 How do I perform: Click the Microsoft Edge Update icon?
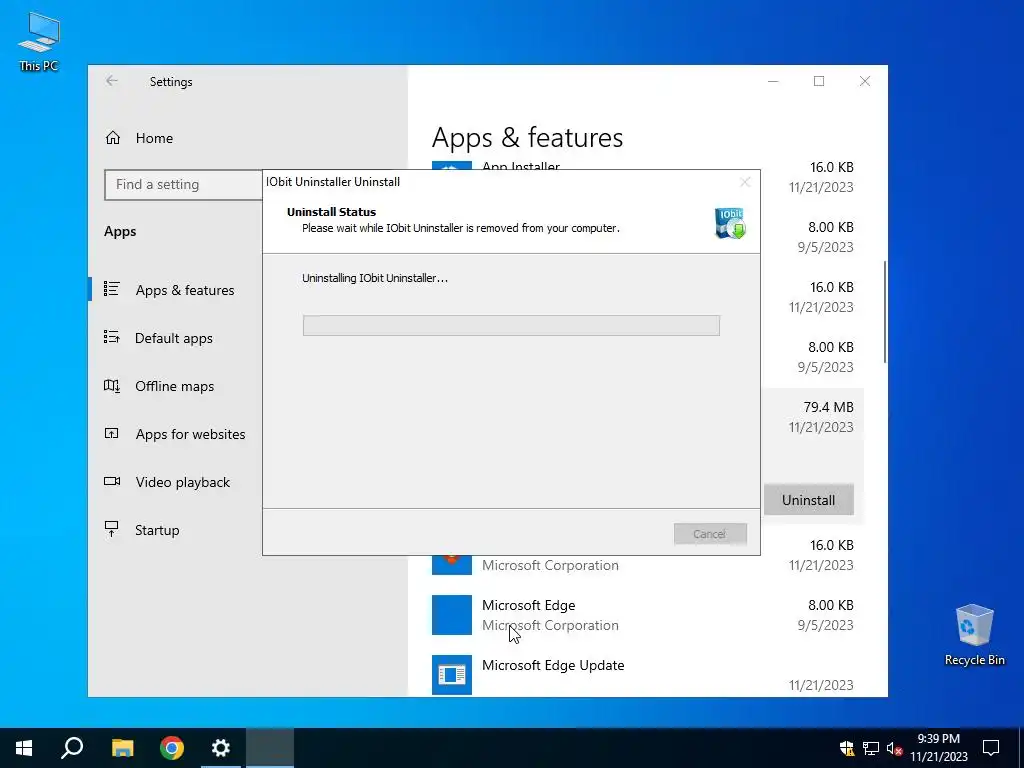tap(451, 675)
